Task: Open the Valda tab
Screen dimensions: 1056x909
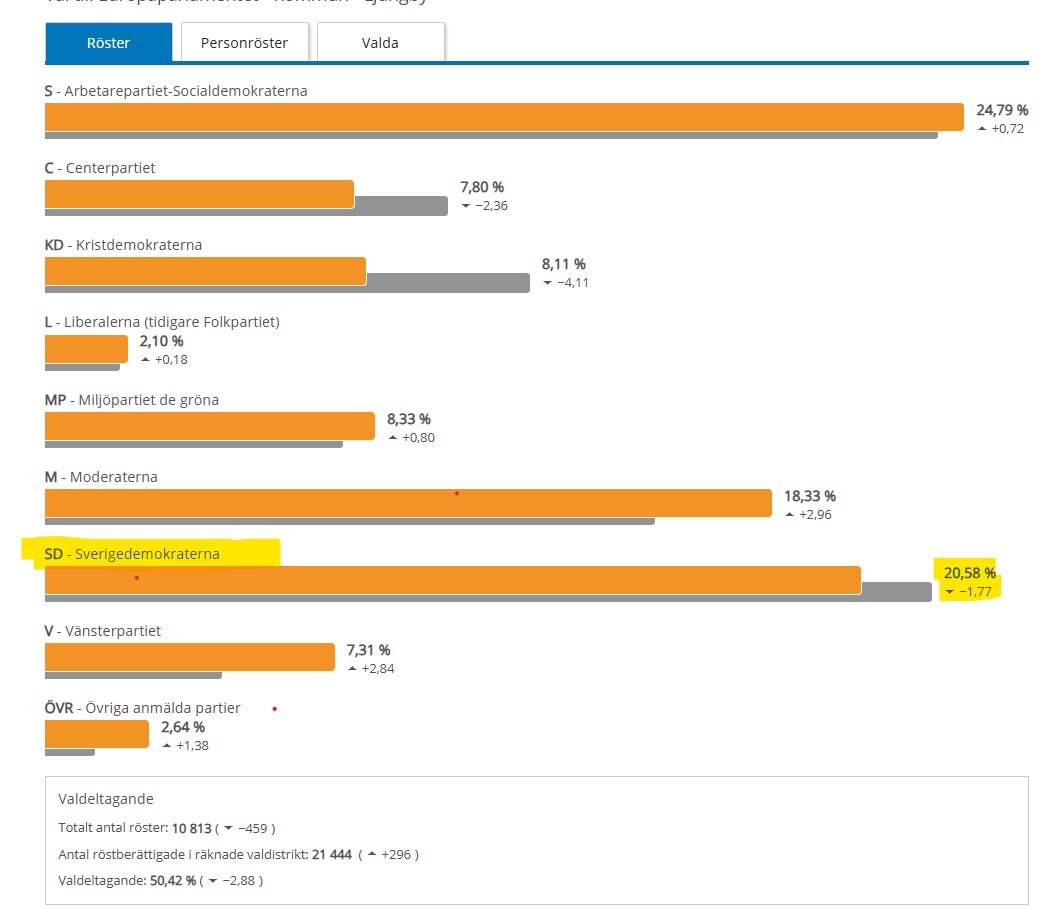Action: [381, 42]
